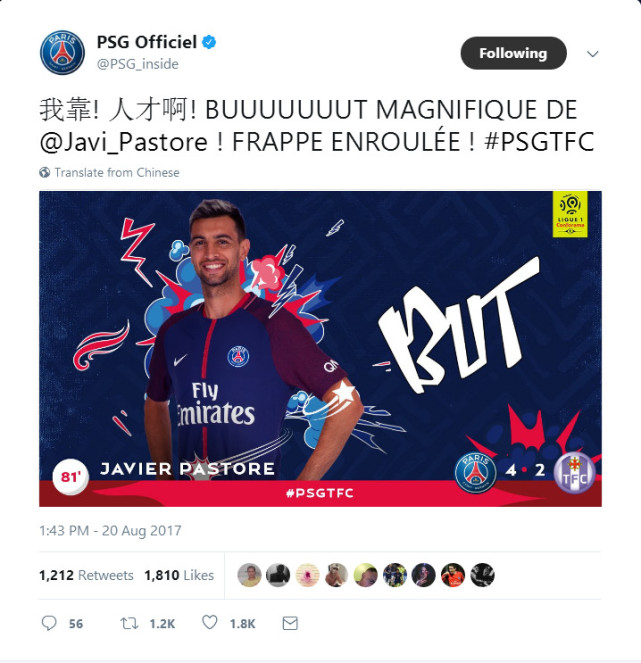Open the @Javi_Pastore mention

pyautogui.click(x=123, y=142)
